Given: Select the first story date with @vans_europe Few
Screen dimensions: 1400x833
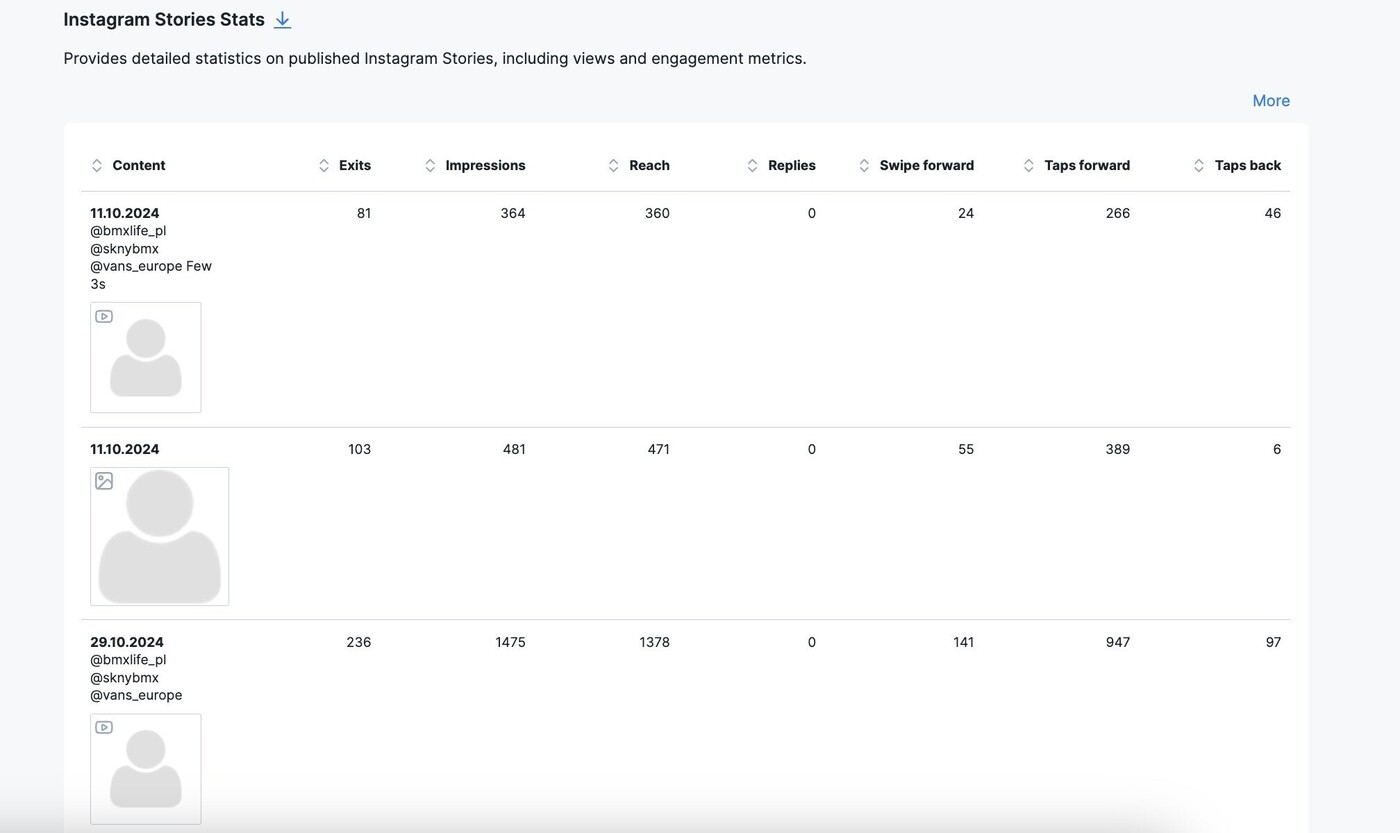Looking at the screenshot, I should pyautogui.click(x=125, y=213).
